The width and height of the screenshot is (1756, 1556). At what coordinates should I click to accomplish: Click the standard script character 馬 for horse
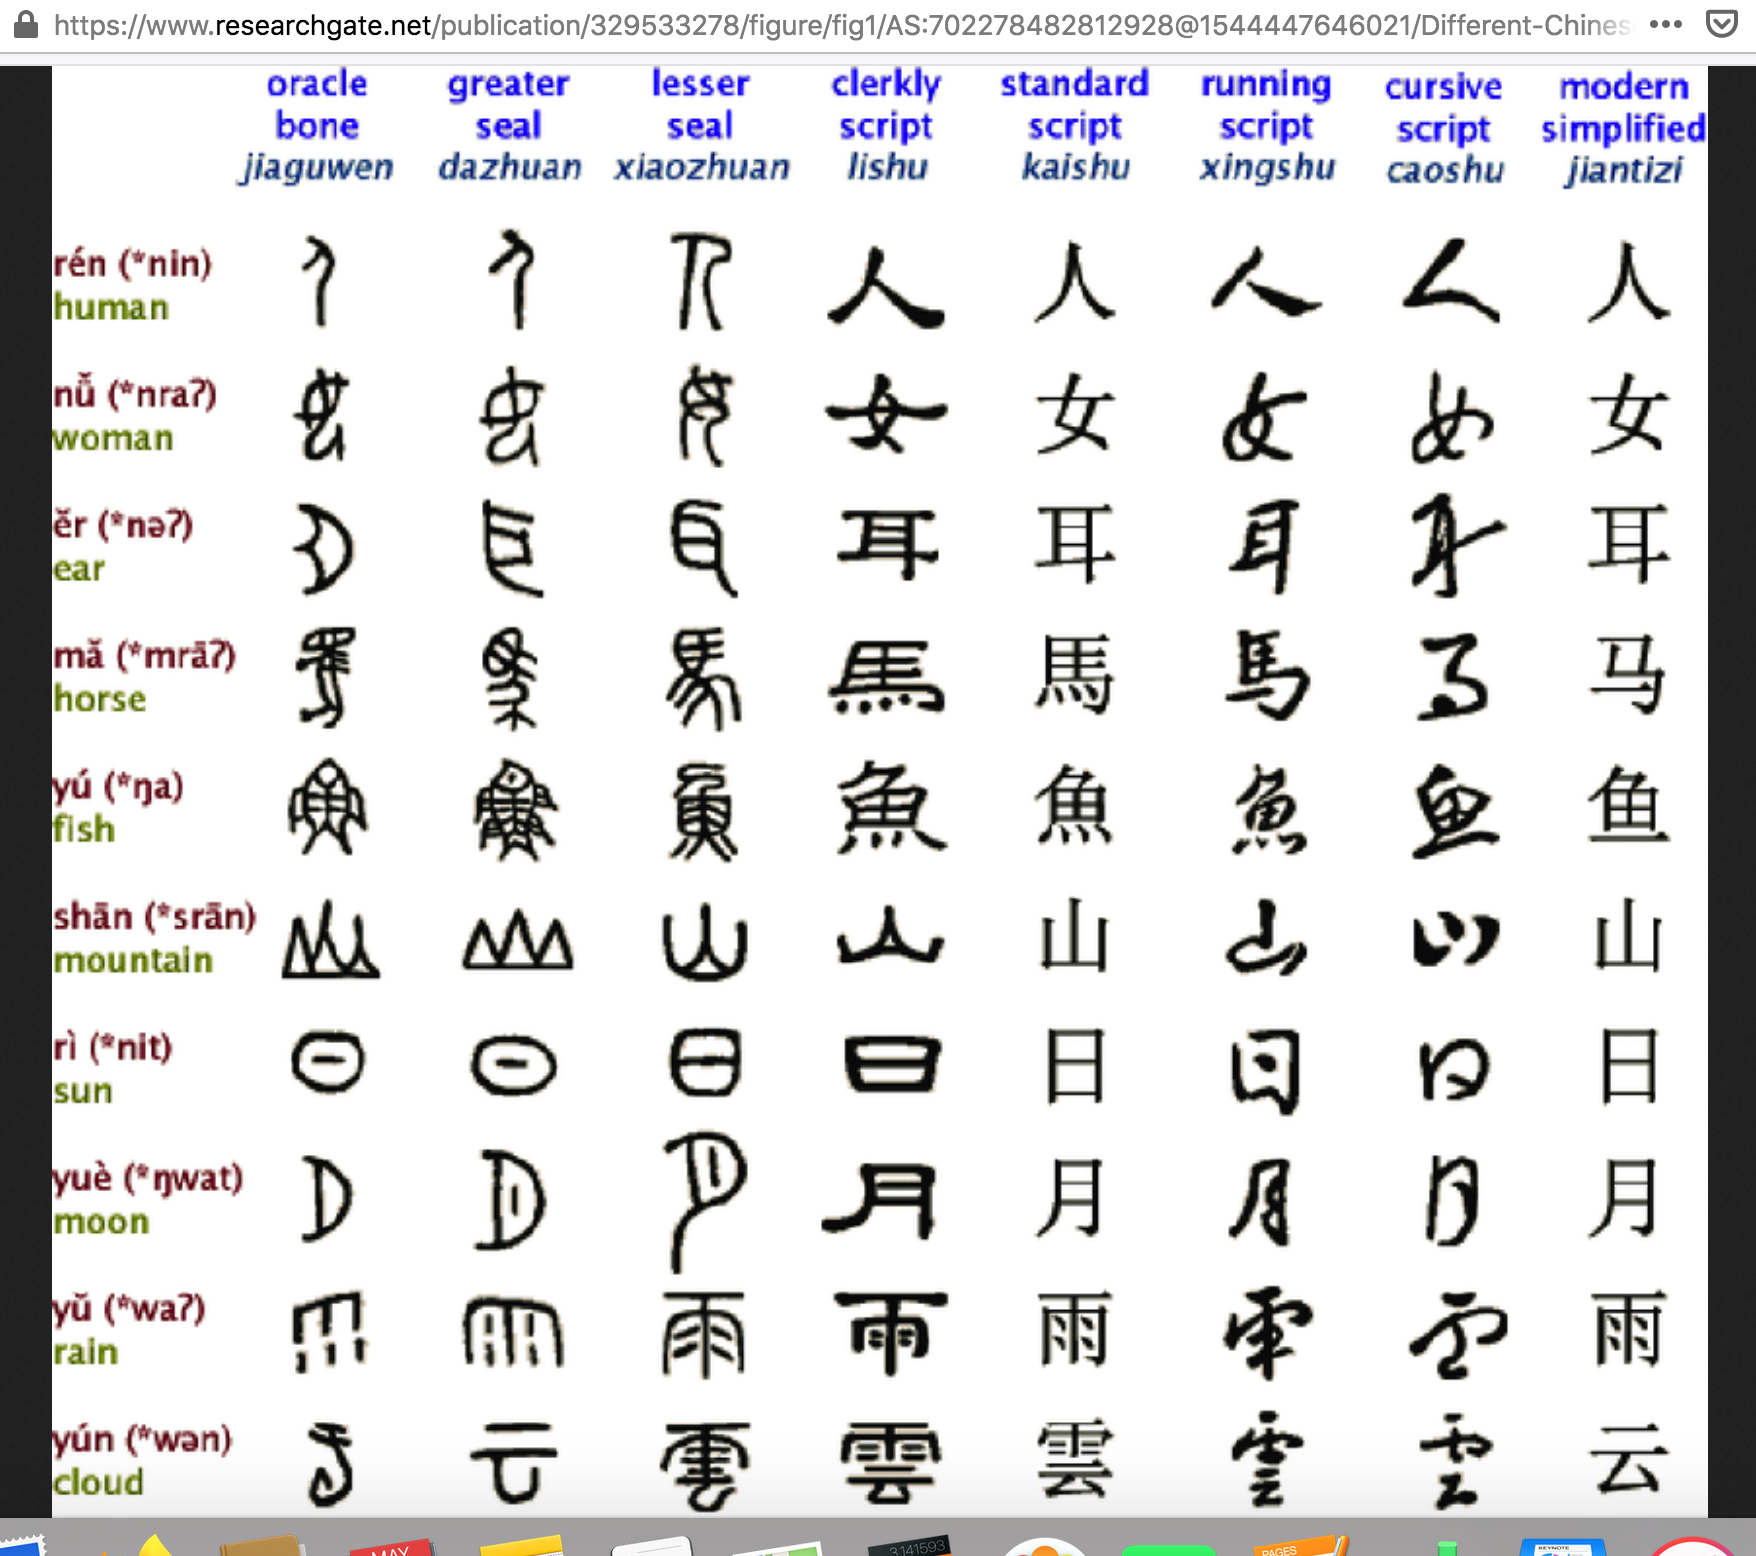(1075, 674)
